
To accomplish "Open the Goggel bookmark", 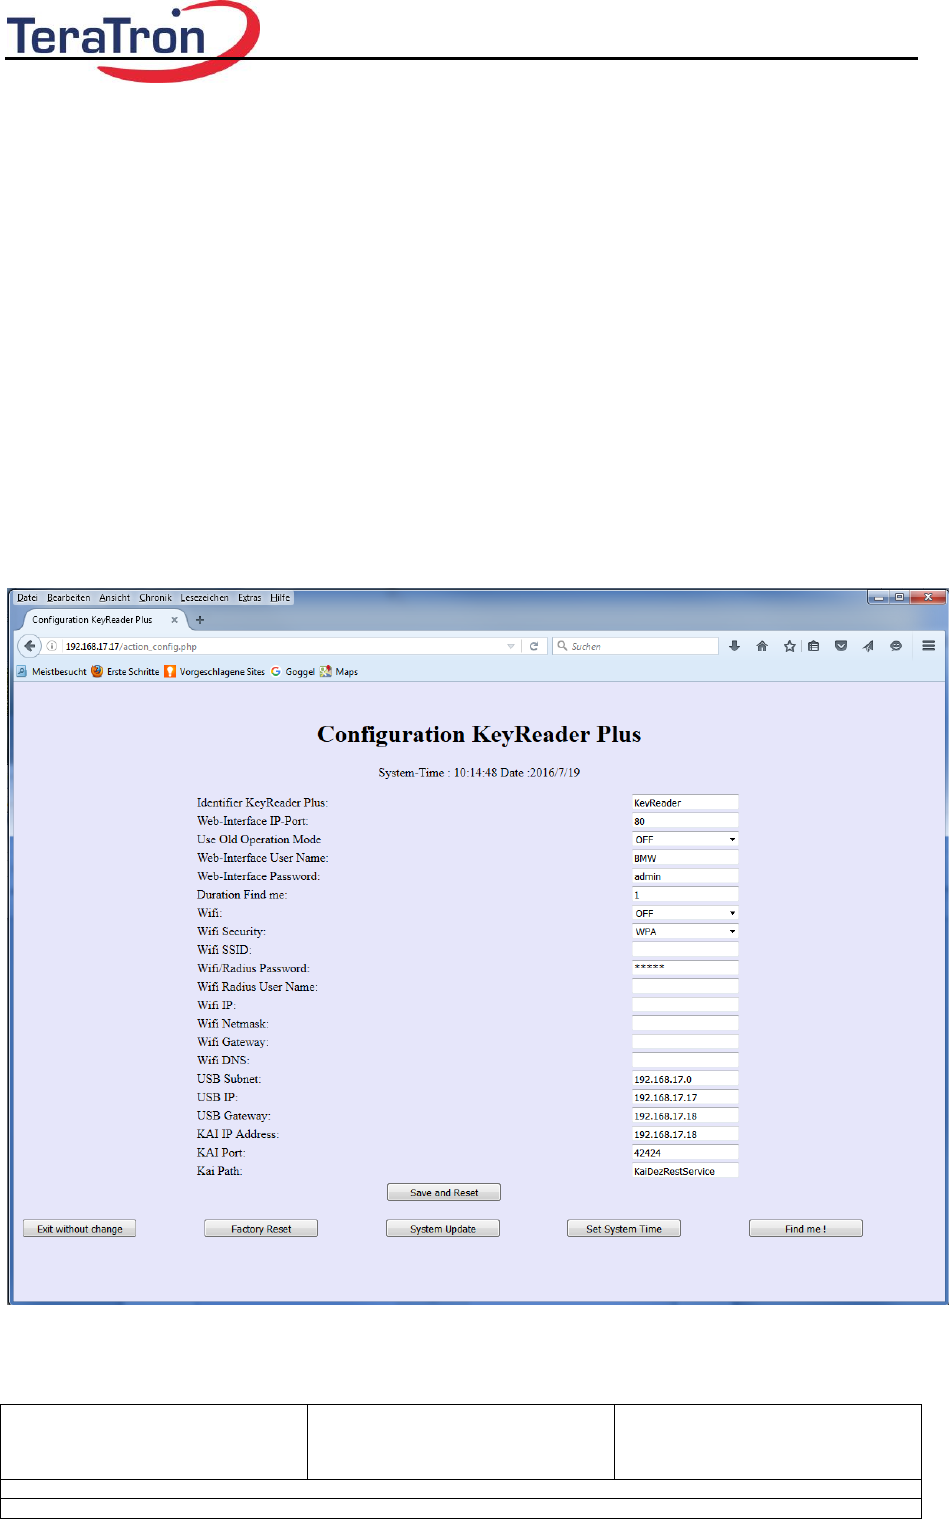I will click(293, 672).
